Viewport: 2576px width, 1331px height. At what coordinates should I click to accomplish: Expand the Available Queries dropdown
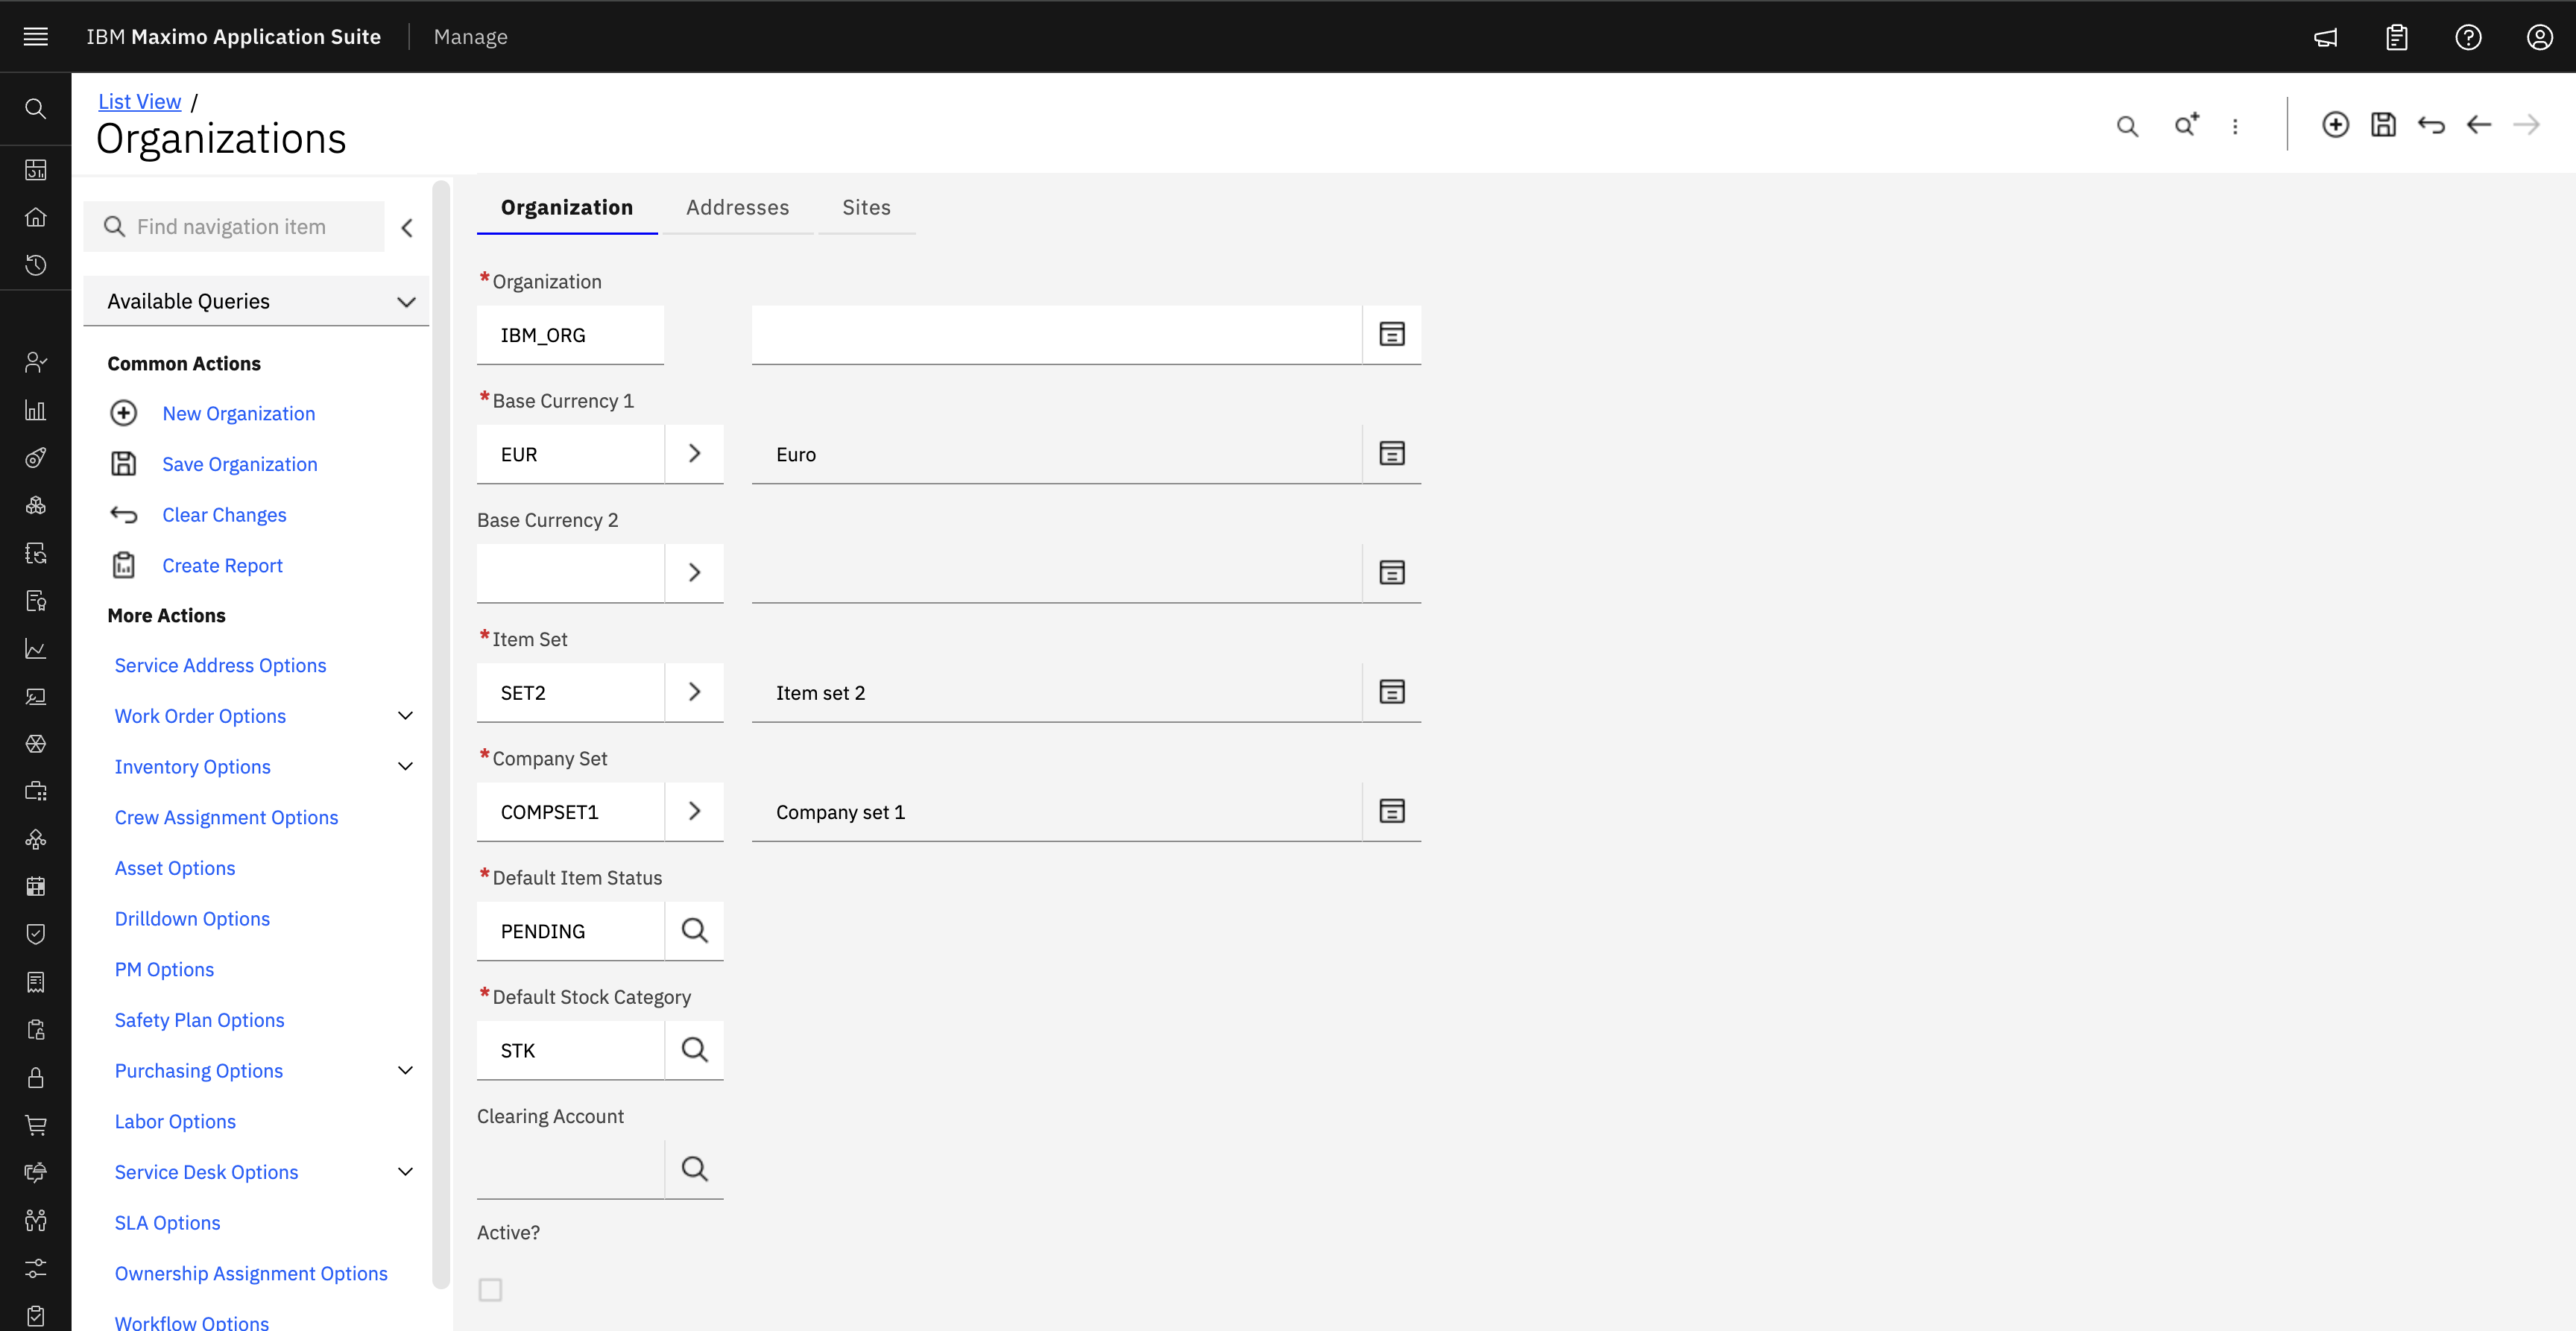click(x=256, y=301)
